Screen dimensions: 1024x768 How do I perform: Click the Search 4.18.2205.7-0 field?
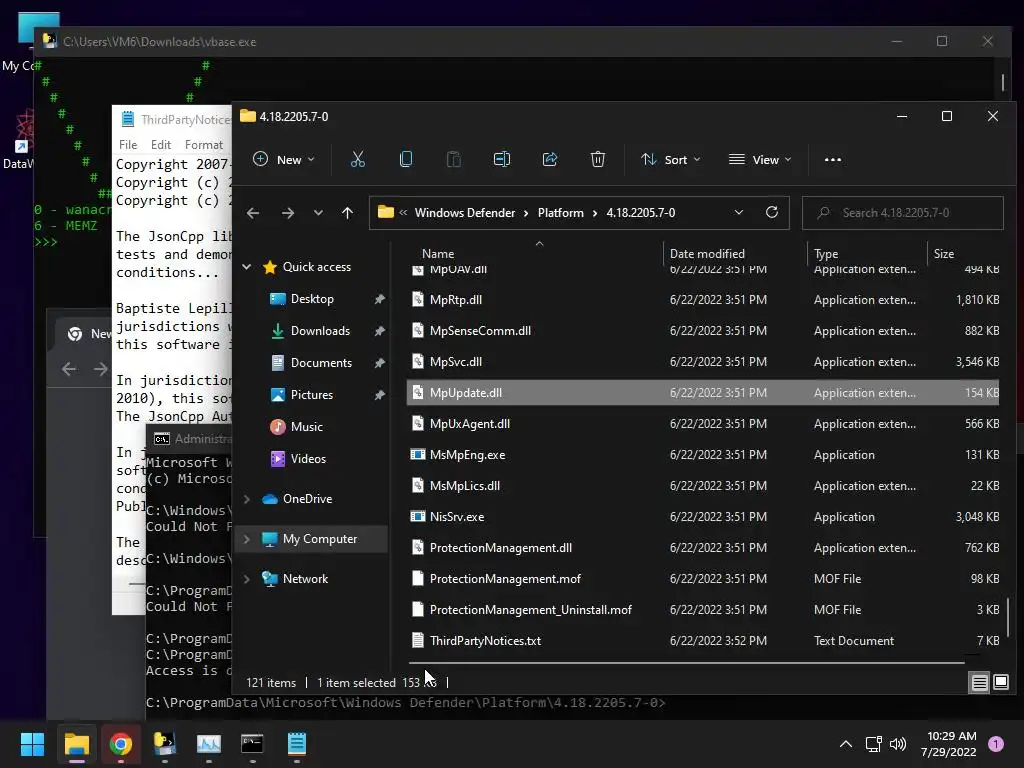(x=903, y=213)
